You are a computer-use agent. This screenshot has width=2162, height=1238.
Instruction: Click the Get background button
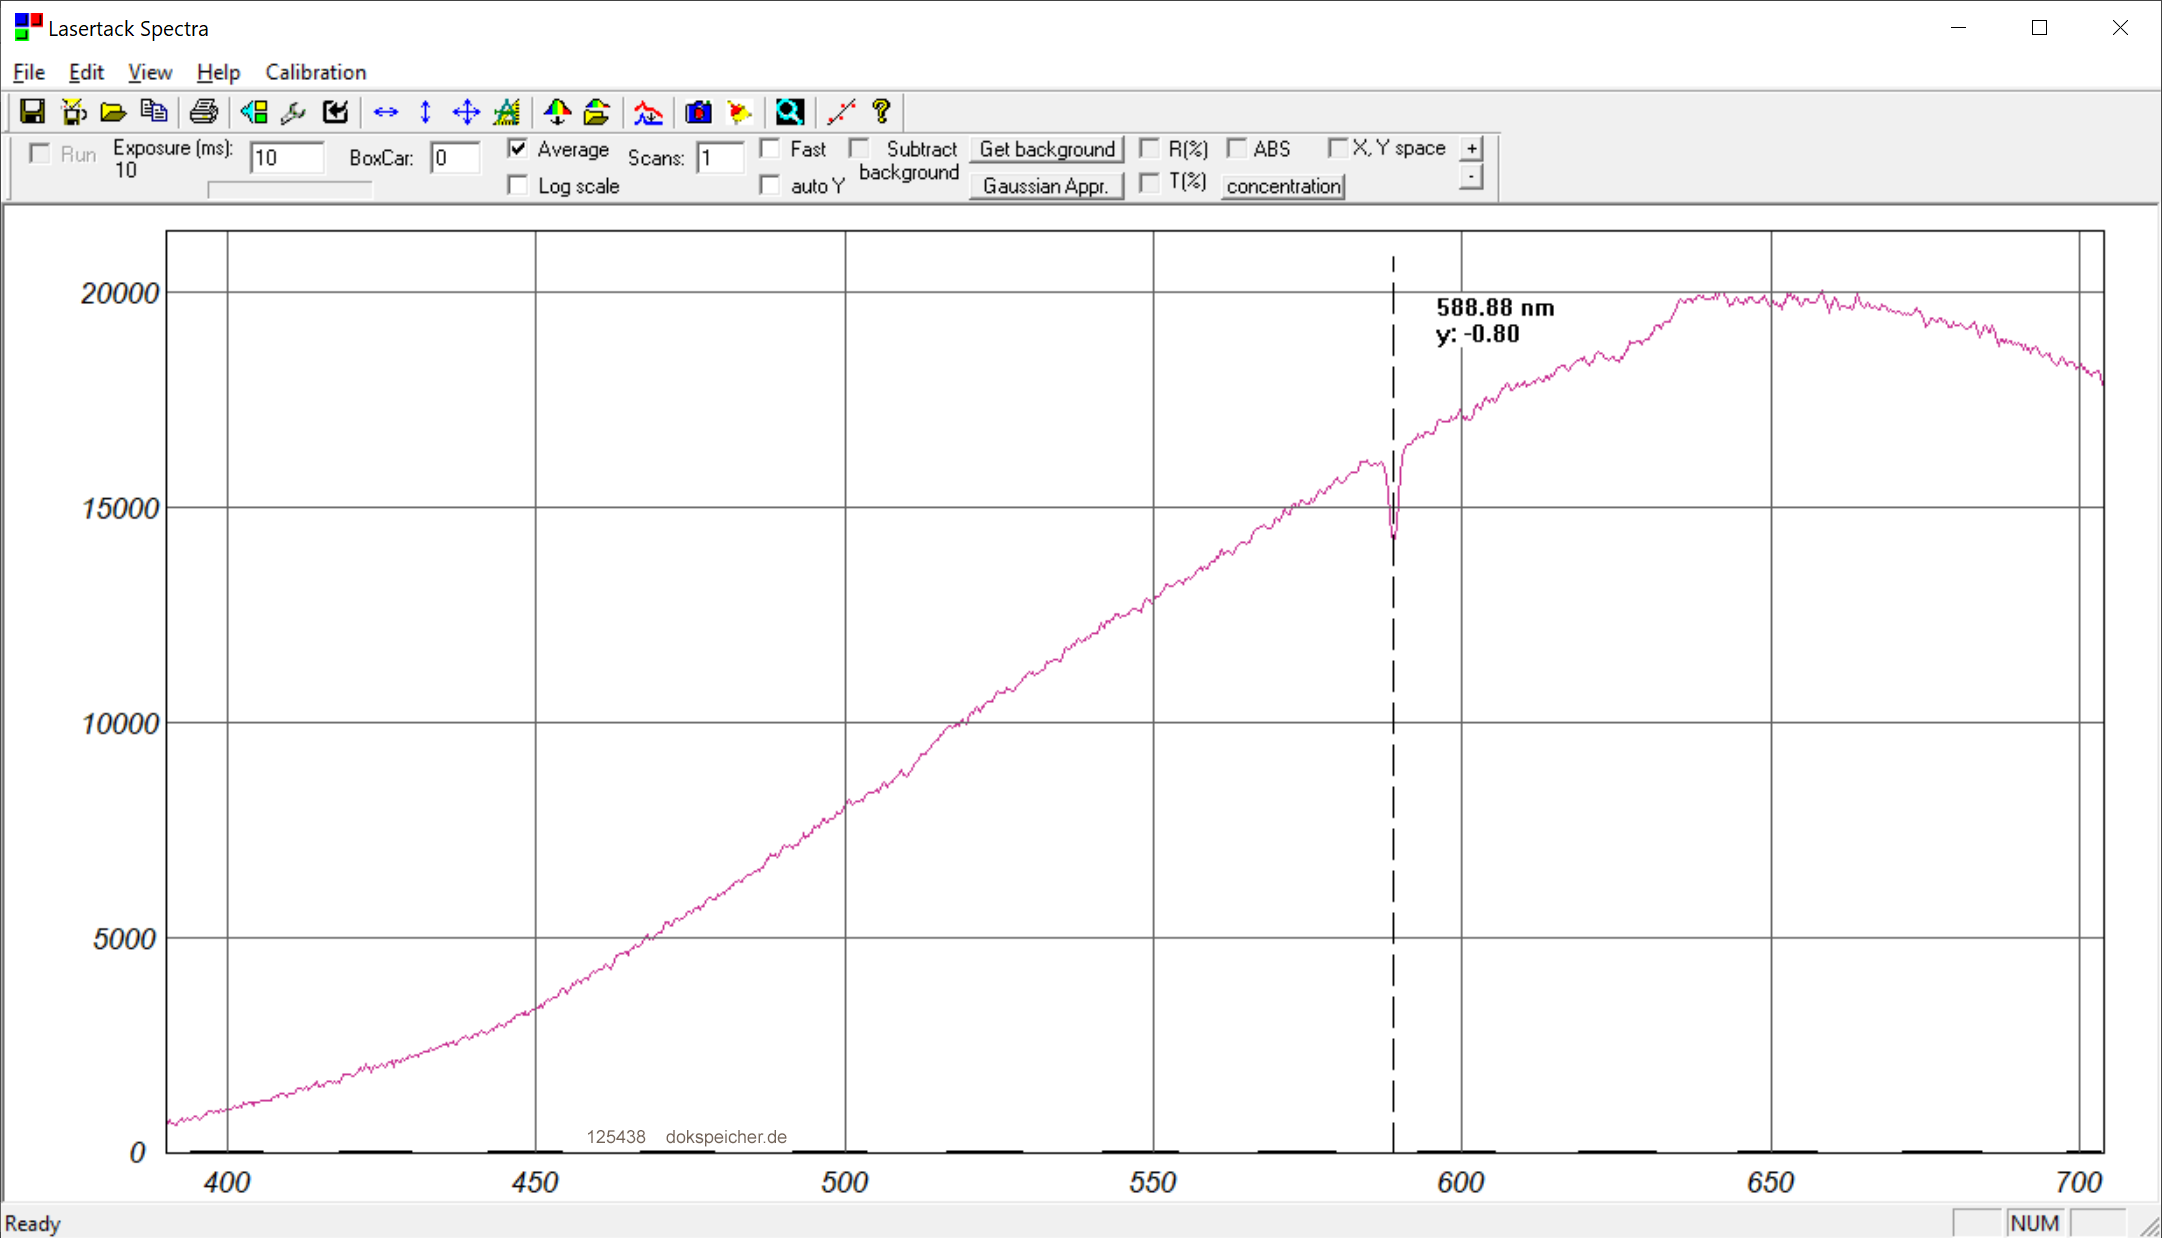1046,149
